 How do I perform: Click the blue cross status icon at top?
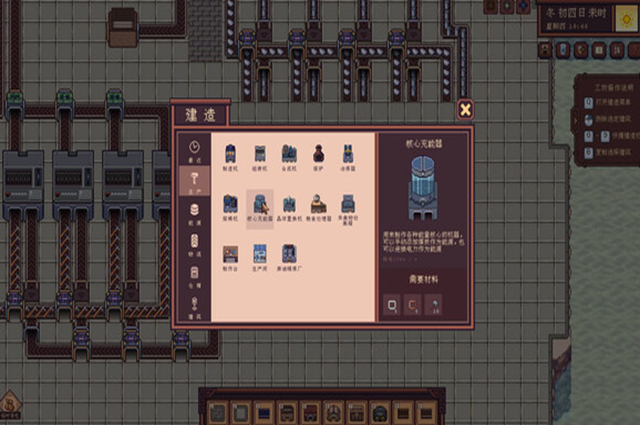pos(524,7)
